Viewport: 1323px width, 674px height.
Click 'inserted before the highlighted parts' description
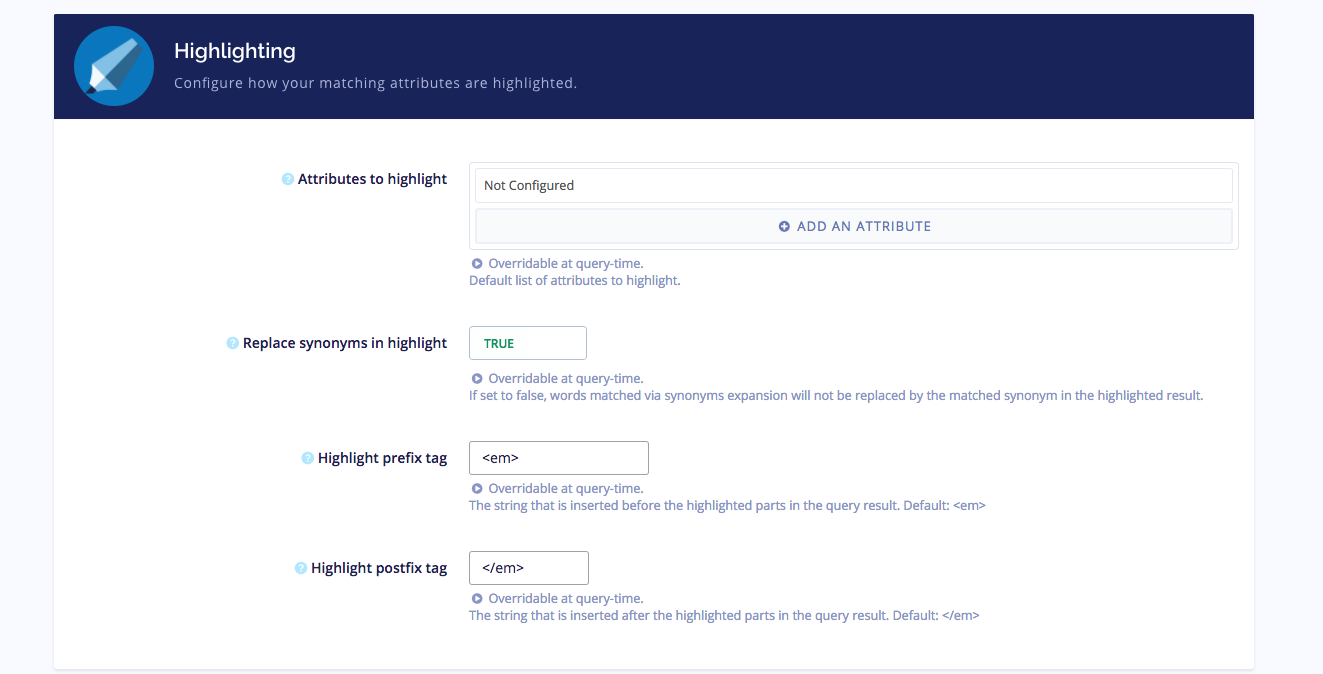point(728,506)
